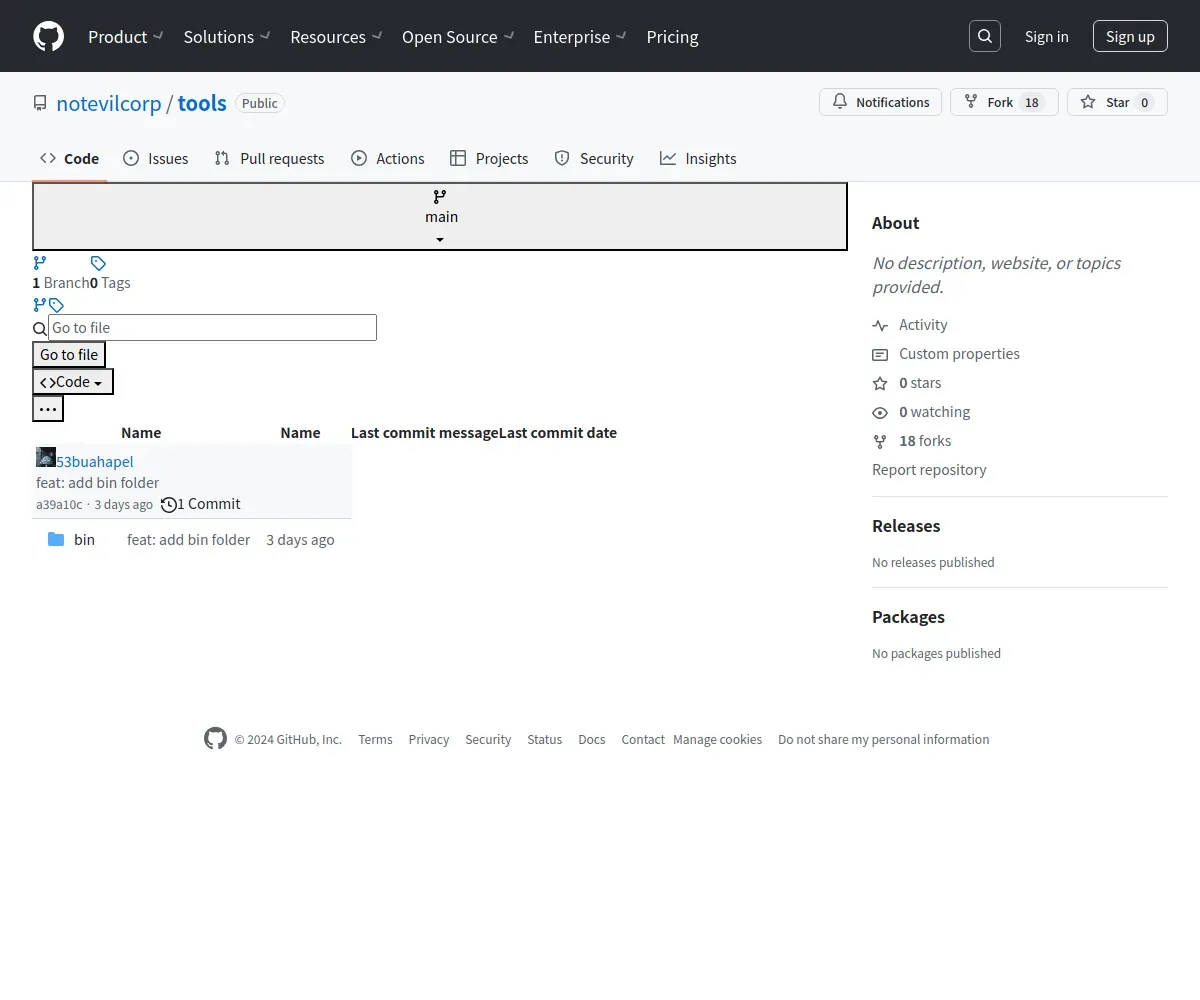Click the 'feat: add bin folder' message in bin row

coord(188,540)
